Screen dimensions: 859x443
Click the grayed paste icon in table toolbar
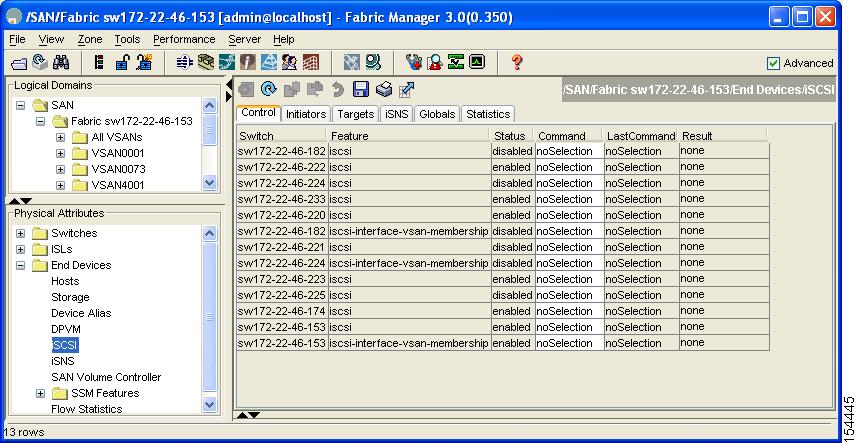coord(314,89)
